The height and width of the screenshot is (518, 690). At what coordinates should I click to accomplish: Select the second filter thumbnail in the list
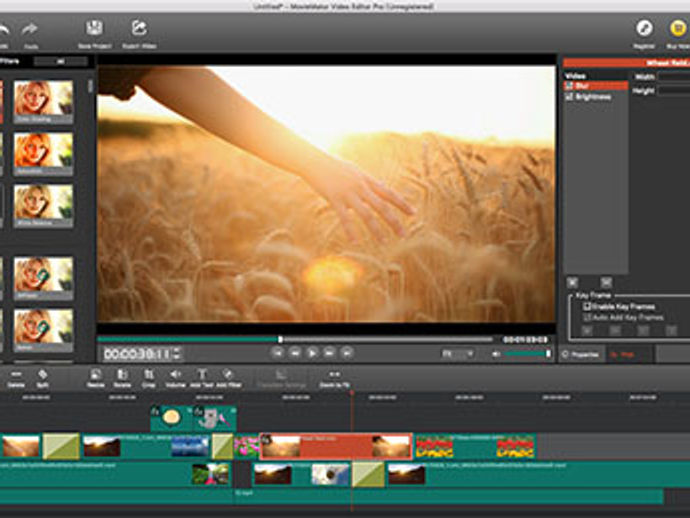[x=43, y=154]
